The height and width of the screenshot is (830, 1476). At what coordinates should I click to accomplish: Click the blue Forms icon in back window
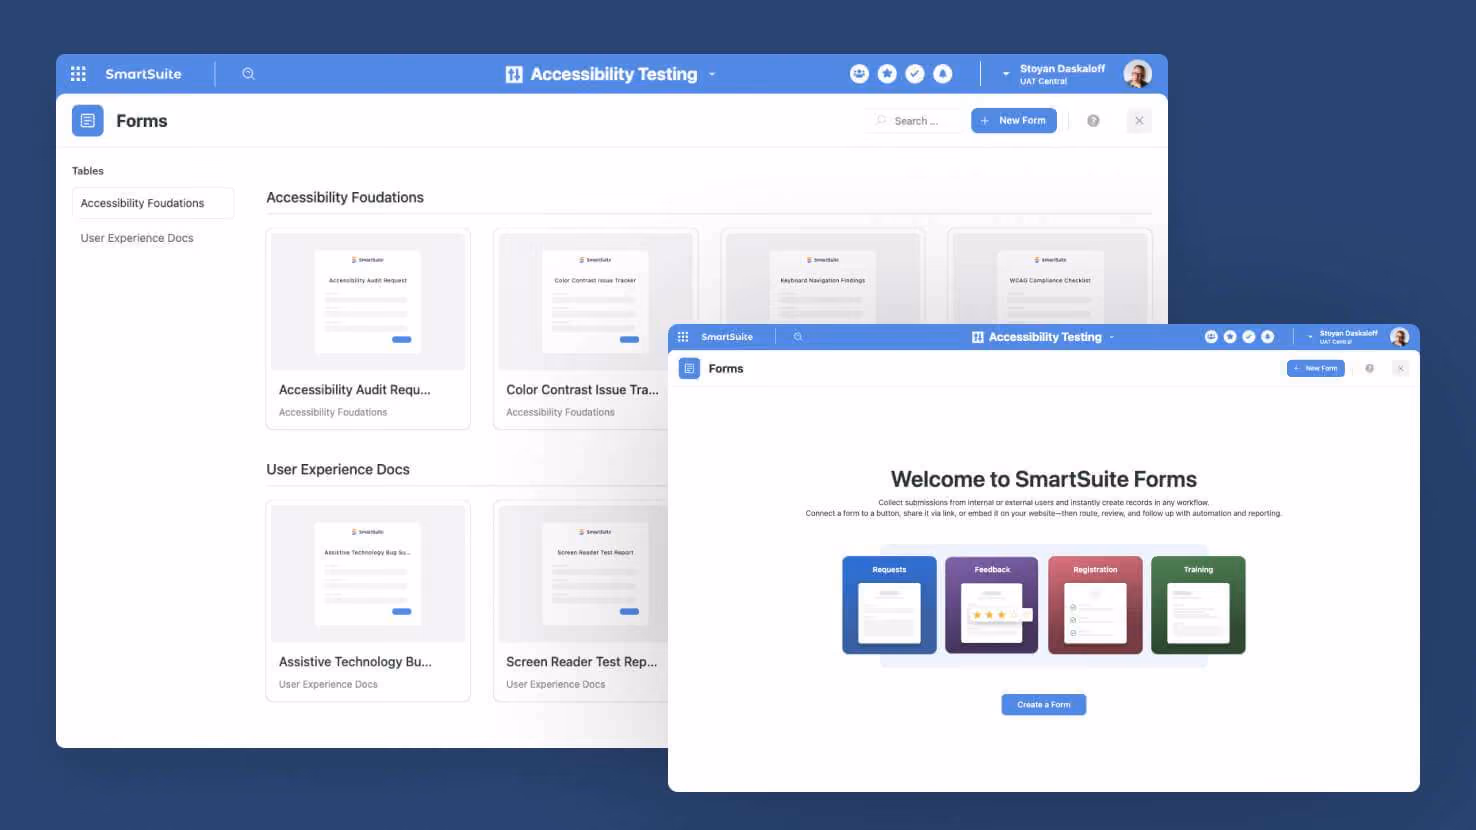pos(88,121)
